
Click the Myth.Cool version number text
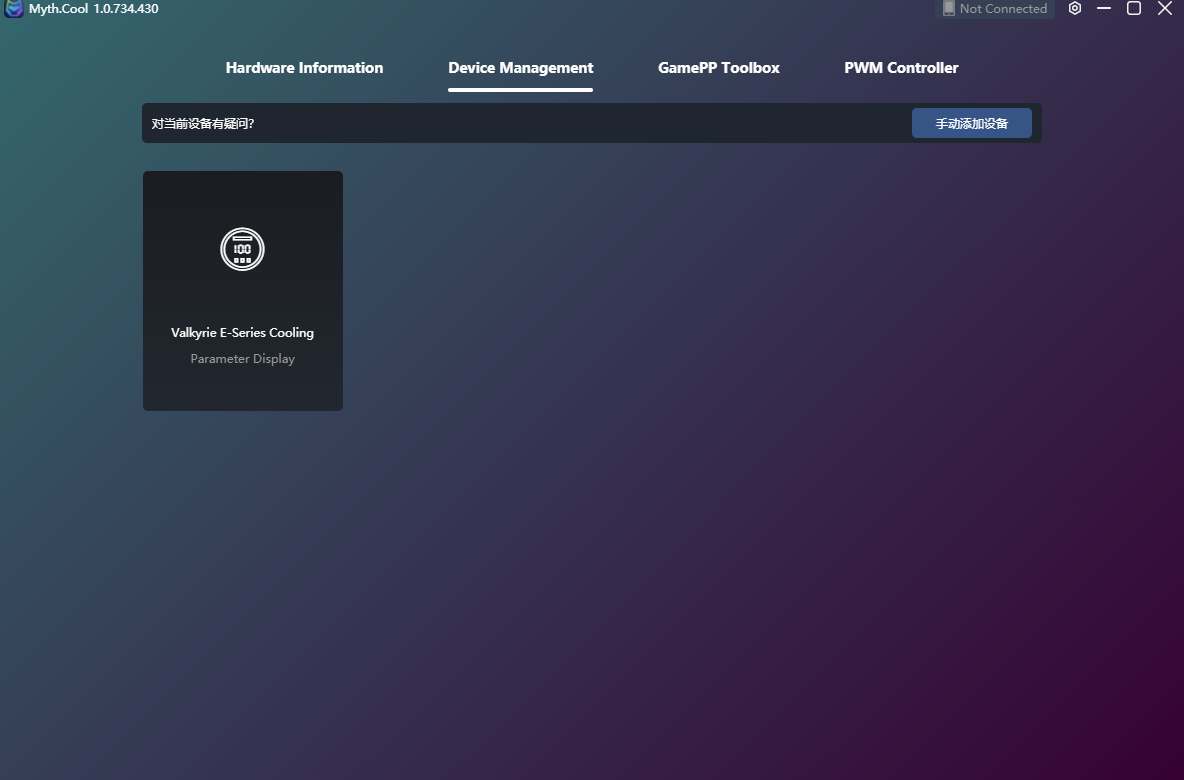(126, 9)
